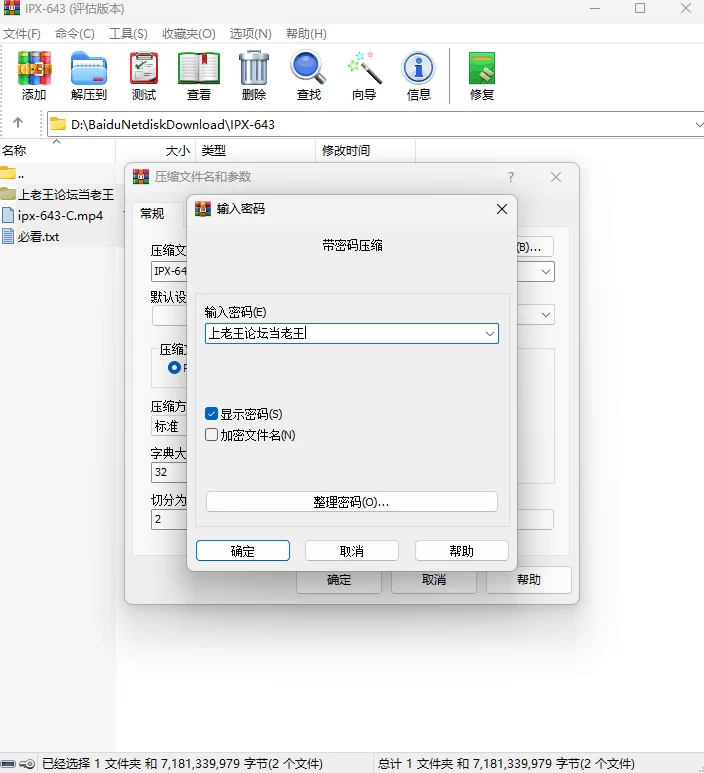Open the Help (帮助) menu

tap(306, 34)
